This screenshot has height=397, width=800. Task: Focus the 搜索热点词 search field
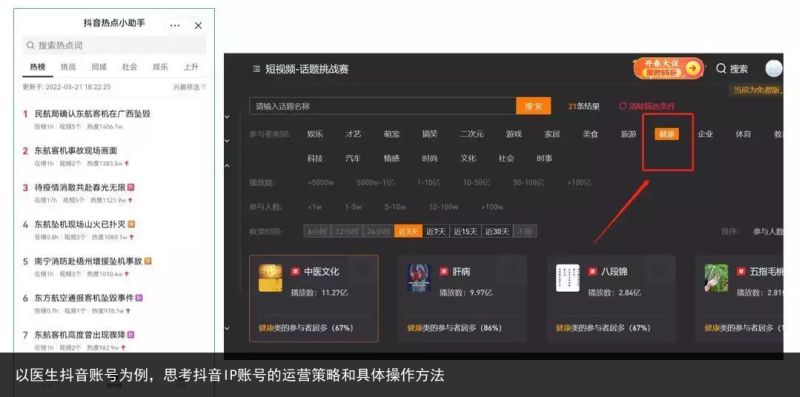(114, 45)
